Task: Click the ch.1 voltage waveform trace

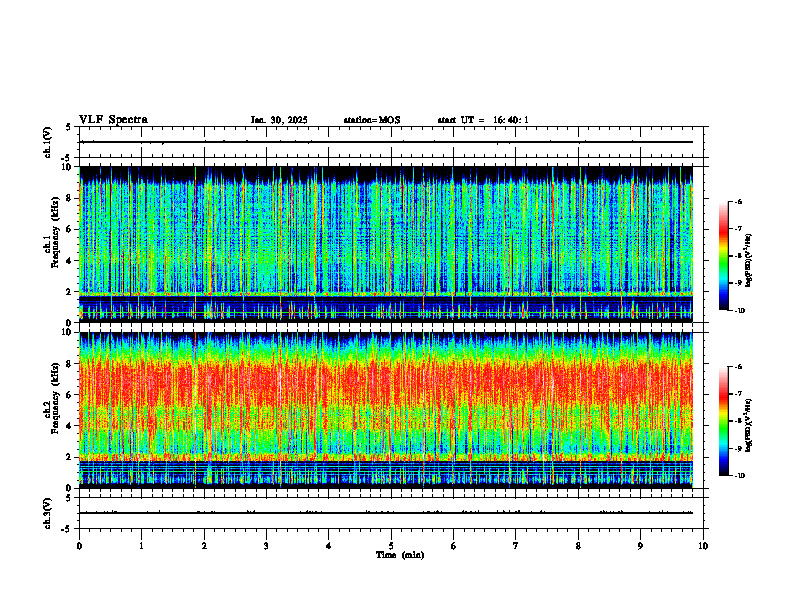Action: tap(386, 142)
